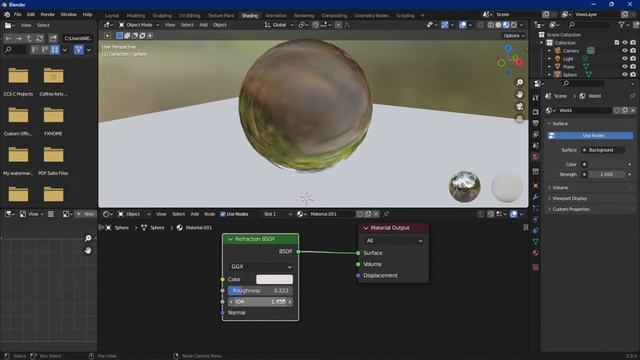The width and height of the screenshot is (640, 360).
Task: Open the Object Mode dropdown
Action: click(139, 25)
